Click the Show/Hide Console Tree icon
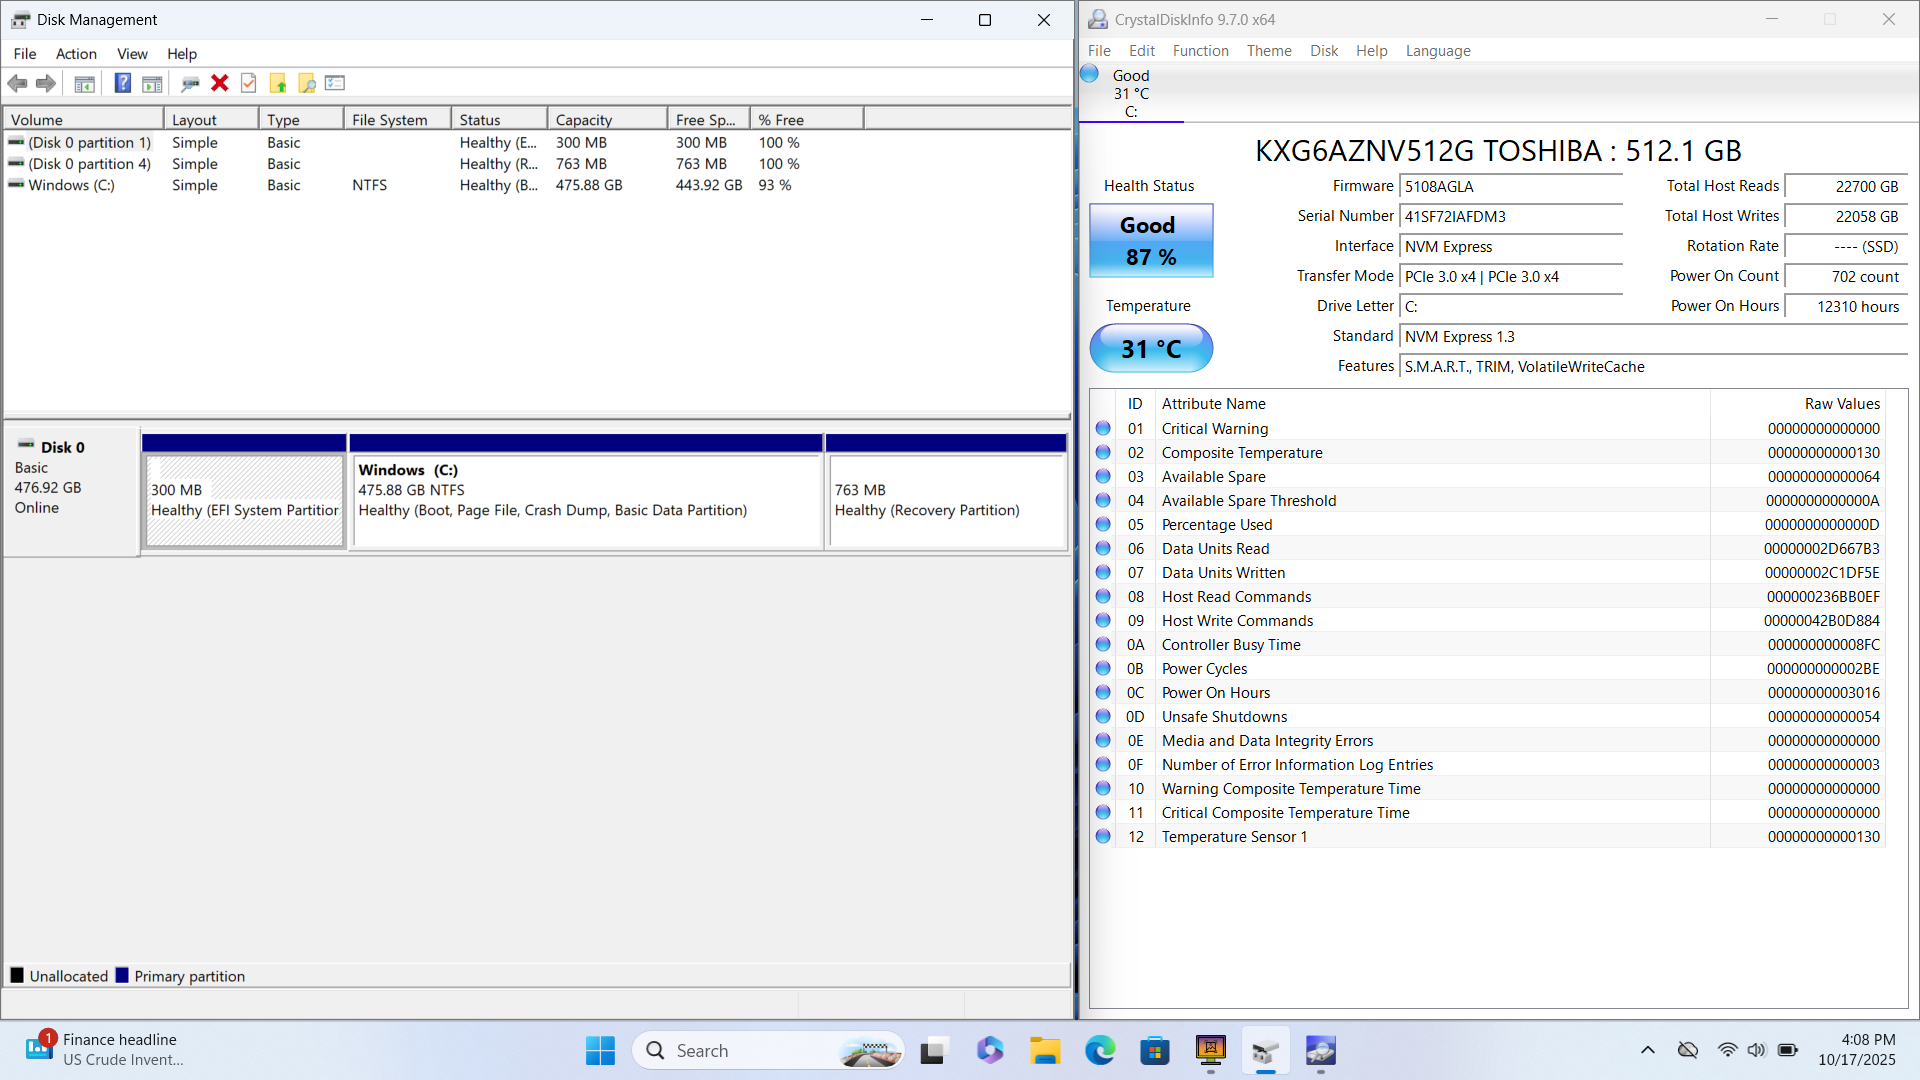The image size is (1920, 1080). click(85, 83)
